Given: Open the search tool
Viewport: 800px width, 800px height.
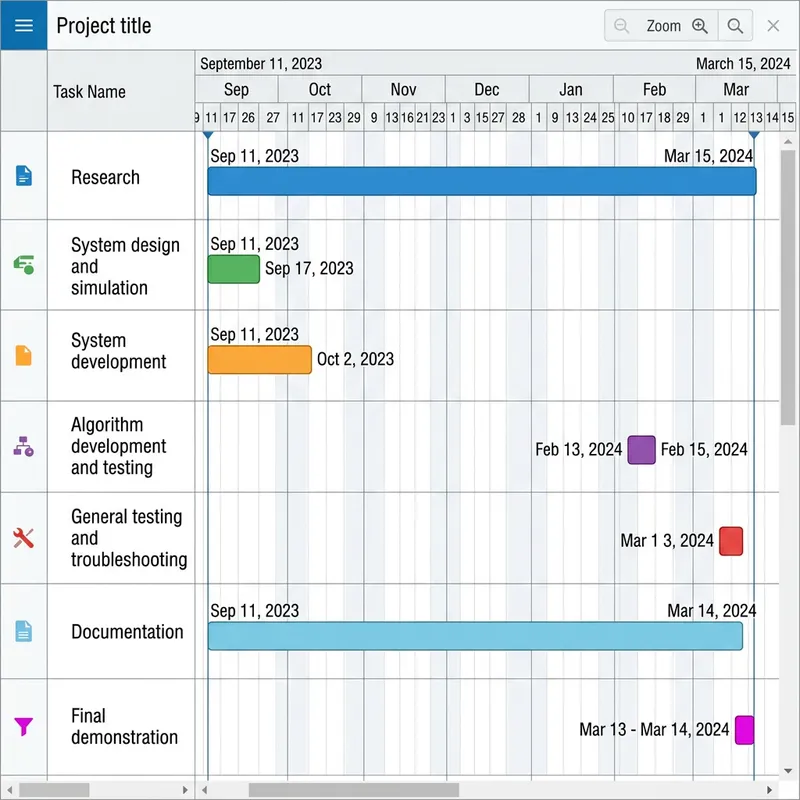Looking at the screenshot, I should 735,25.
